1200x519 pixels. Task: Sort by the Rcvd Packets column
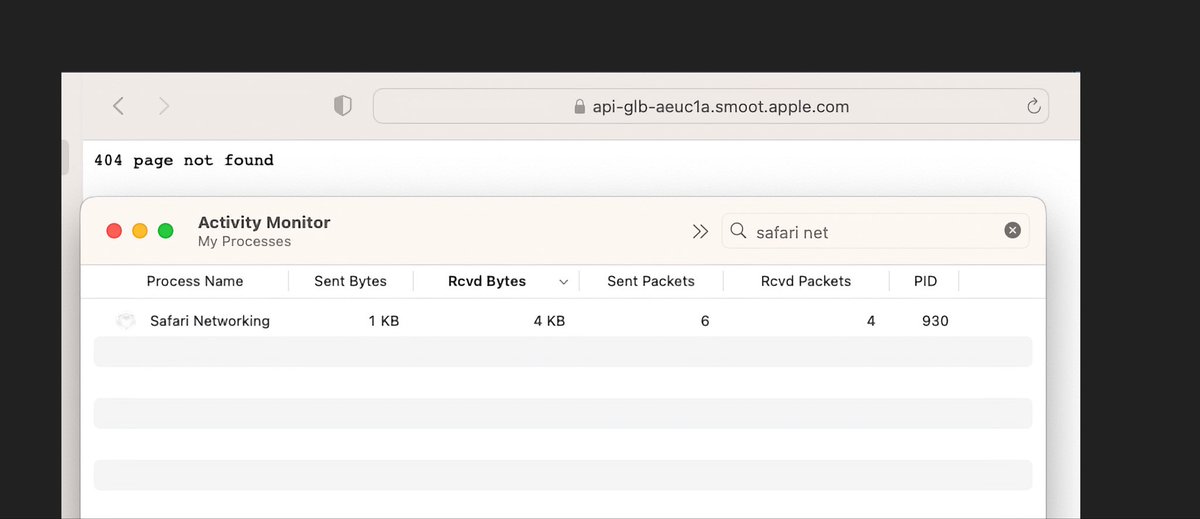[x=806, y=281]
